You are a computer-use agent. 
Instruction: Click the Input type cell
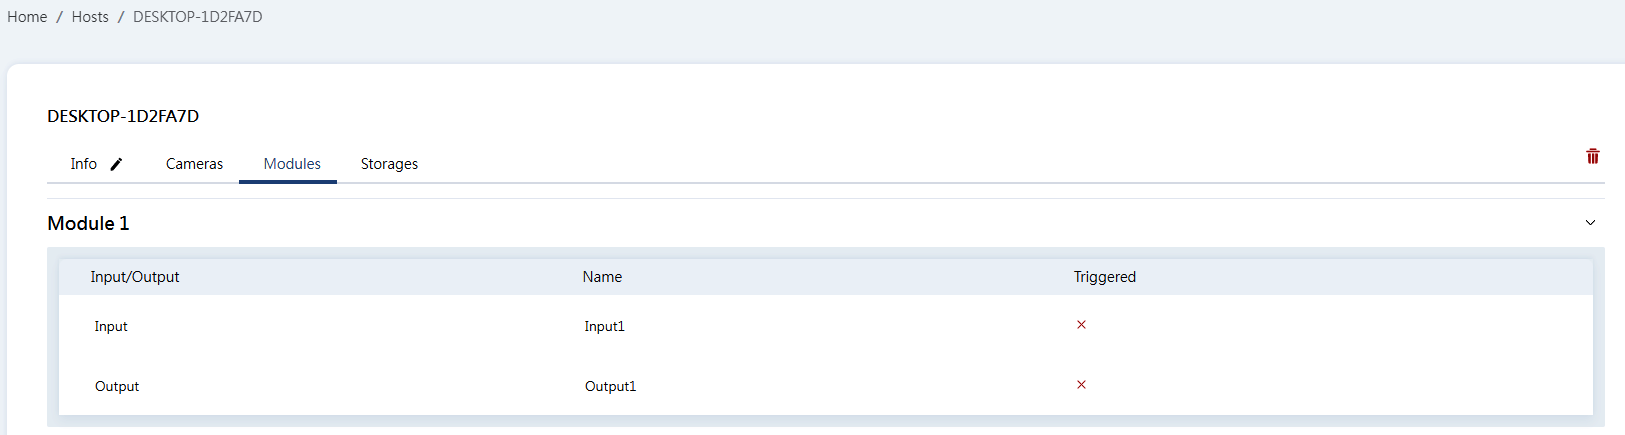click(111, 326)
